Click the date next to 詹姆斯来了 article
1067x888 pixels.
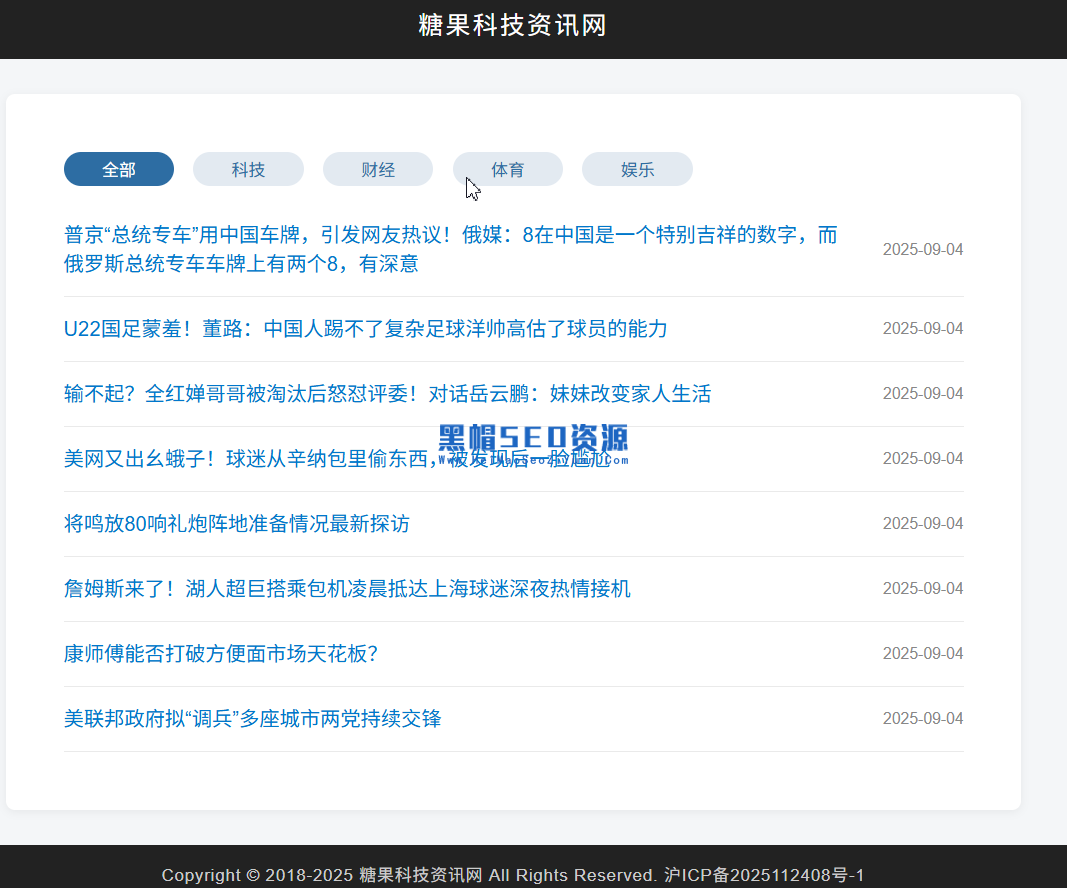click(922, 588)
